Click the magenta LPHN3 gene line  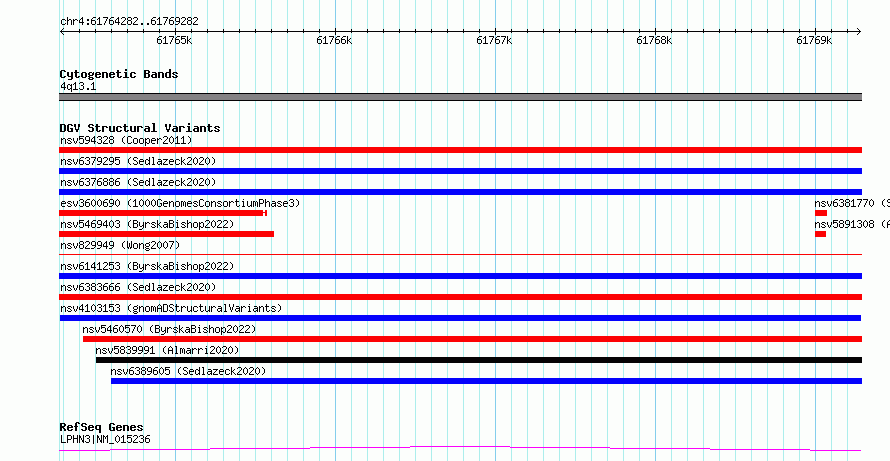(x=460, y=449)
